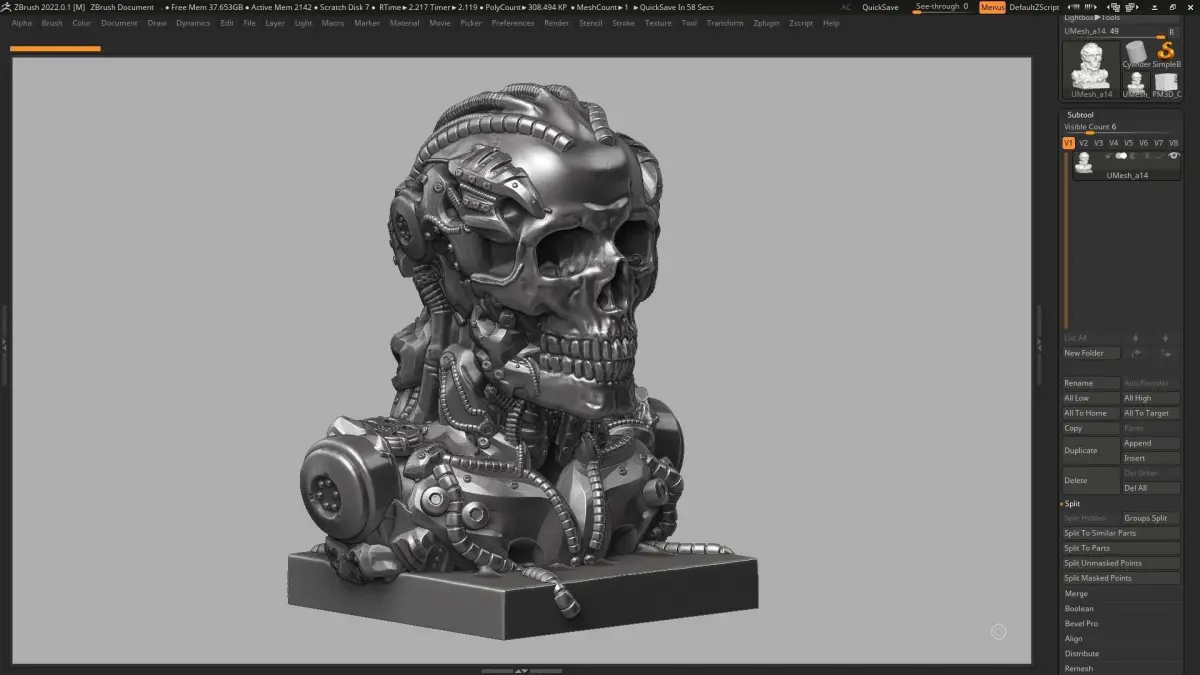Collapse the Subtool palette section
The width and height of the screenshot is (1200, 675).
[1080, 115]
